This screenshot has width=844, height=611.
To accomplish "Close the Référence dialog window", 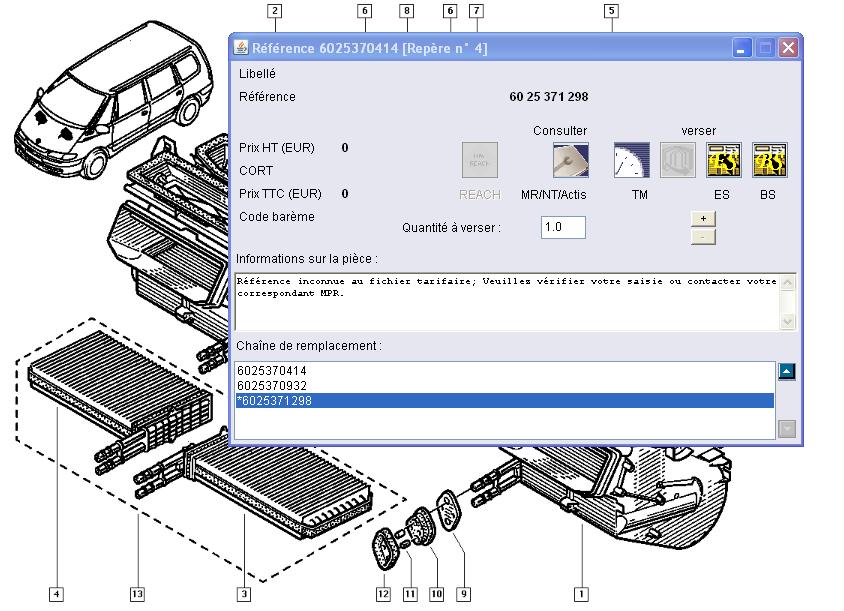I will pos(788,47).
